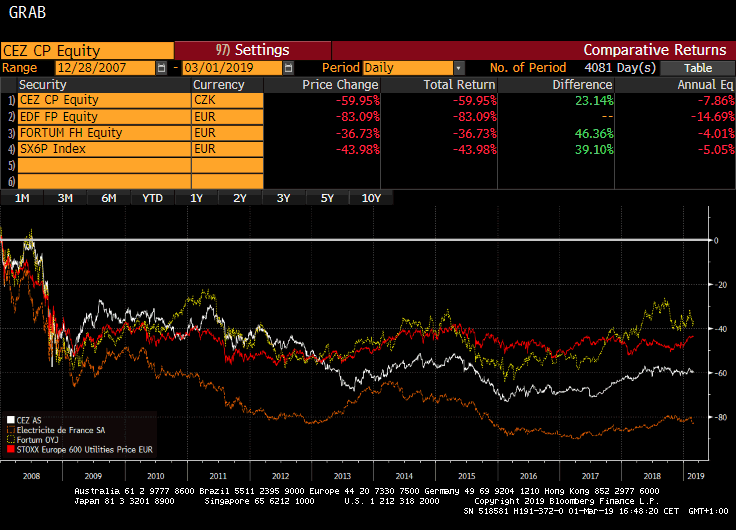Screen dimensions: 736x530
Task: Select the 10Y range tab
Action: point(371,198)
